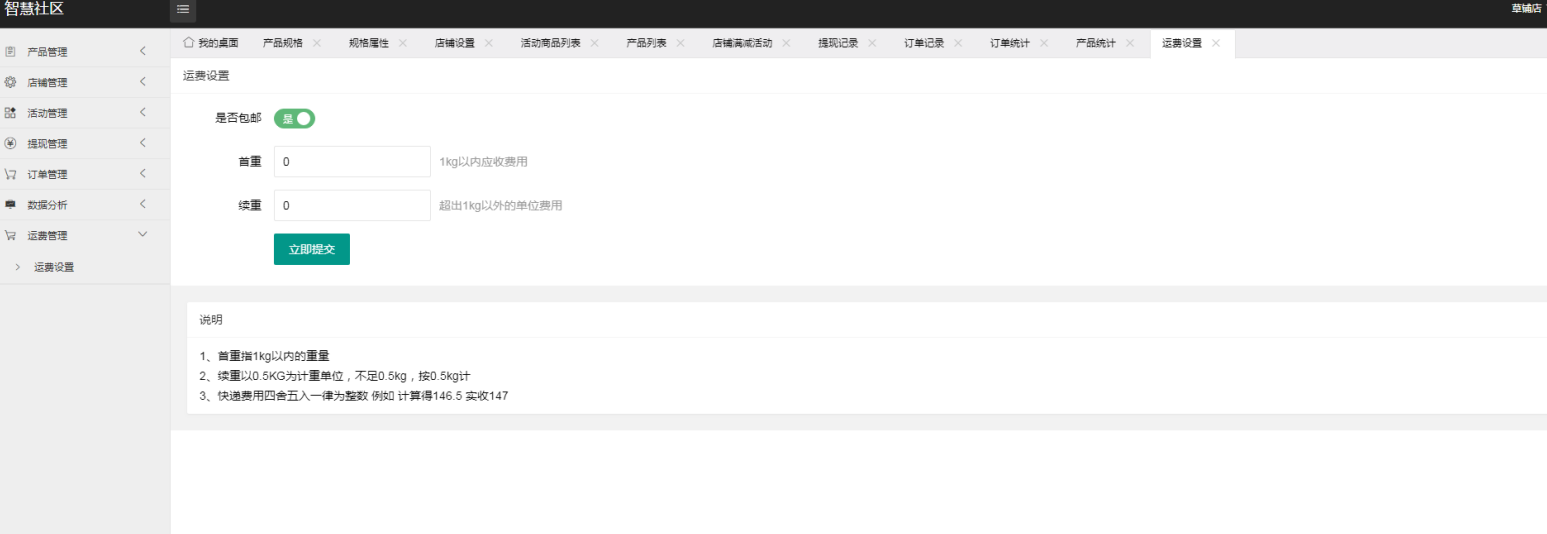Close the 产品规格 tab
This screenshot has height=534, width=1547.
(x=317, y=44)
